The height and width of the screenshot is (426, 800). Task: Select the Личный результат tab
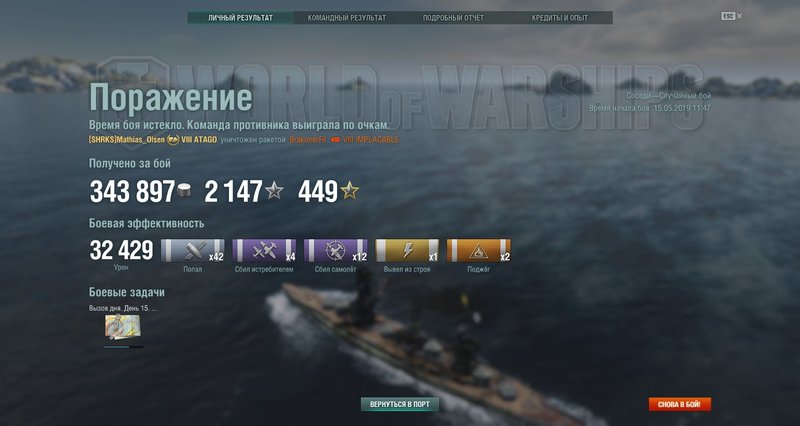pyautogui.click(x=240, y=18)
